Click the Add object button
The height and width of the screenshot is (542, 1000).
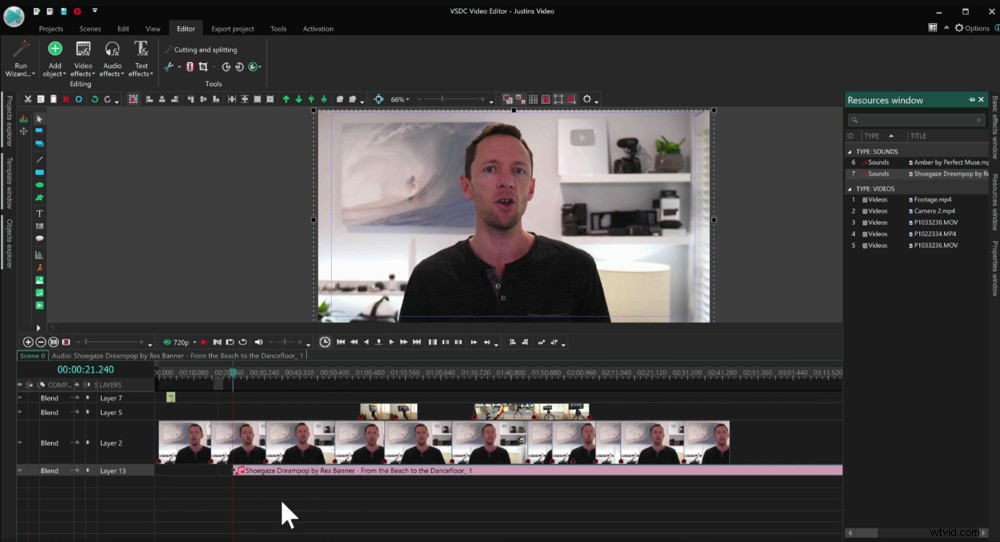[x=55, y=59]
